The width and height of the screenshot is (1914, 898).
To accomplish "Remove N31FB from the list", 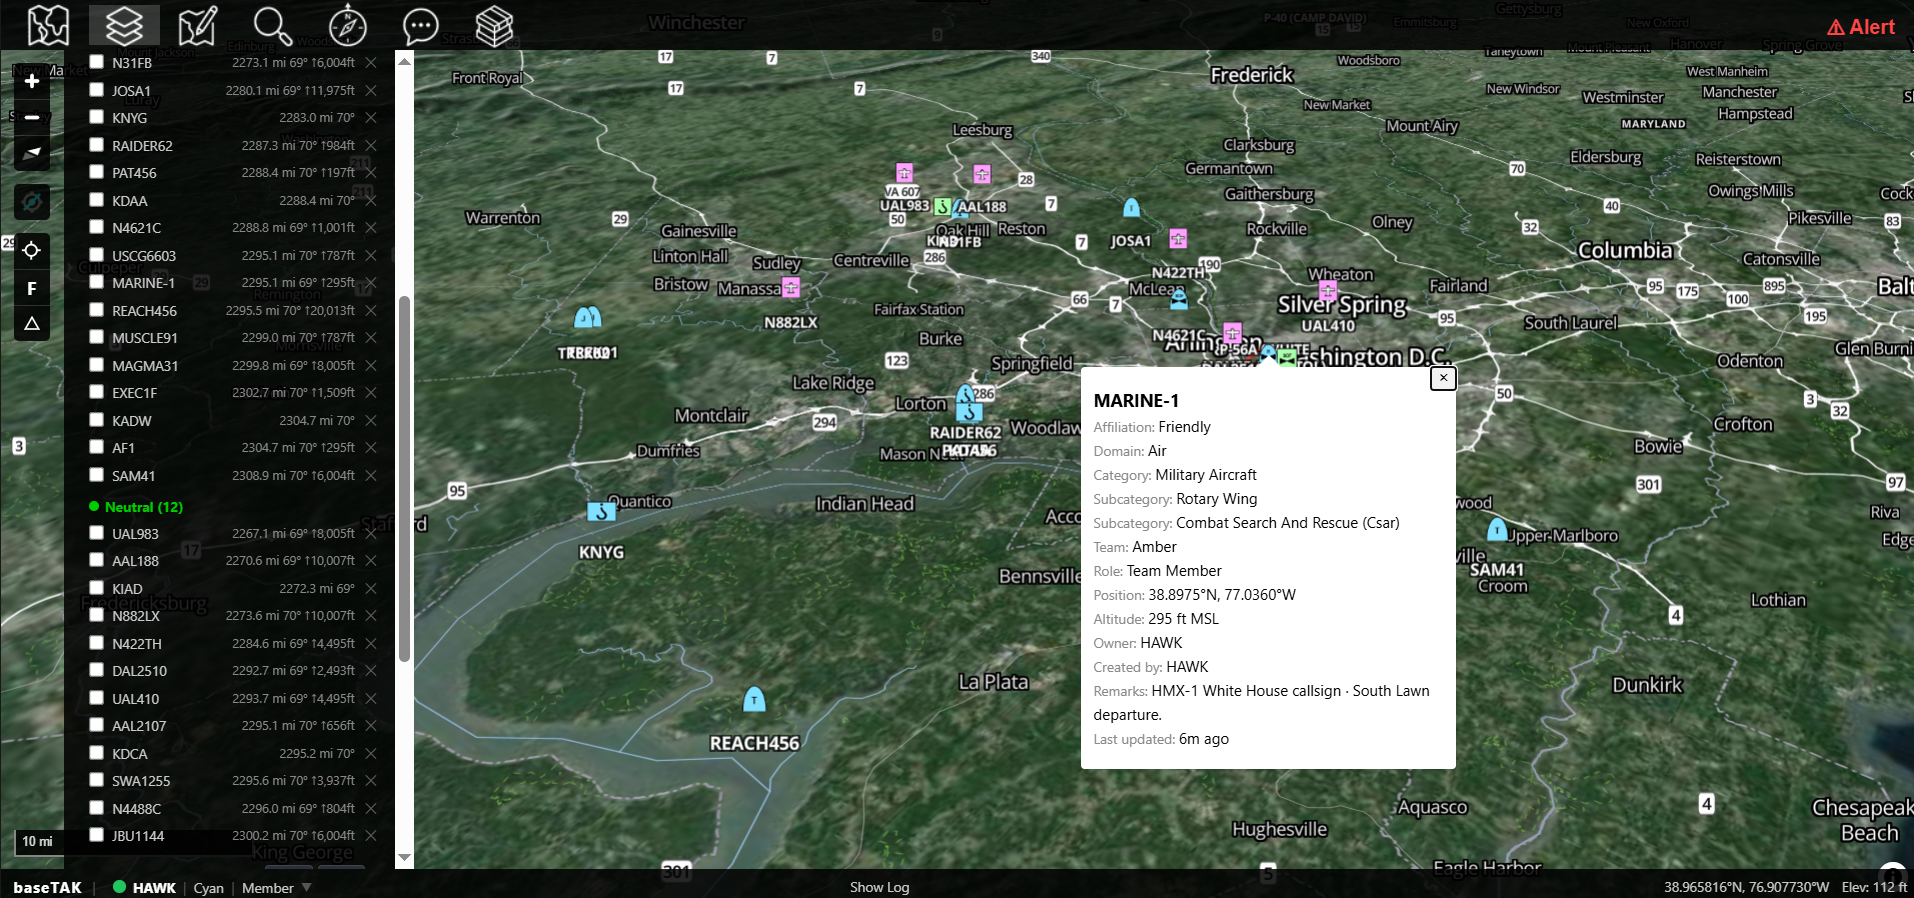I will [371, 62].
